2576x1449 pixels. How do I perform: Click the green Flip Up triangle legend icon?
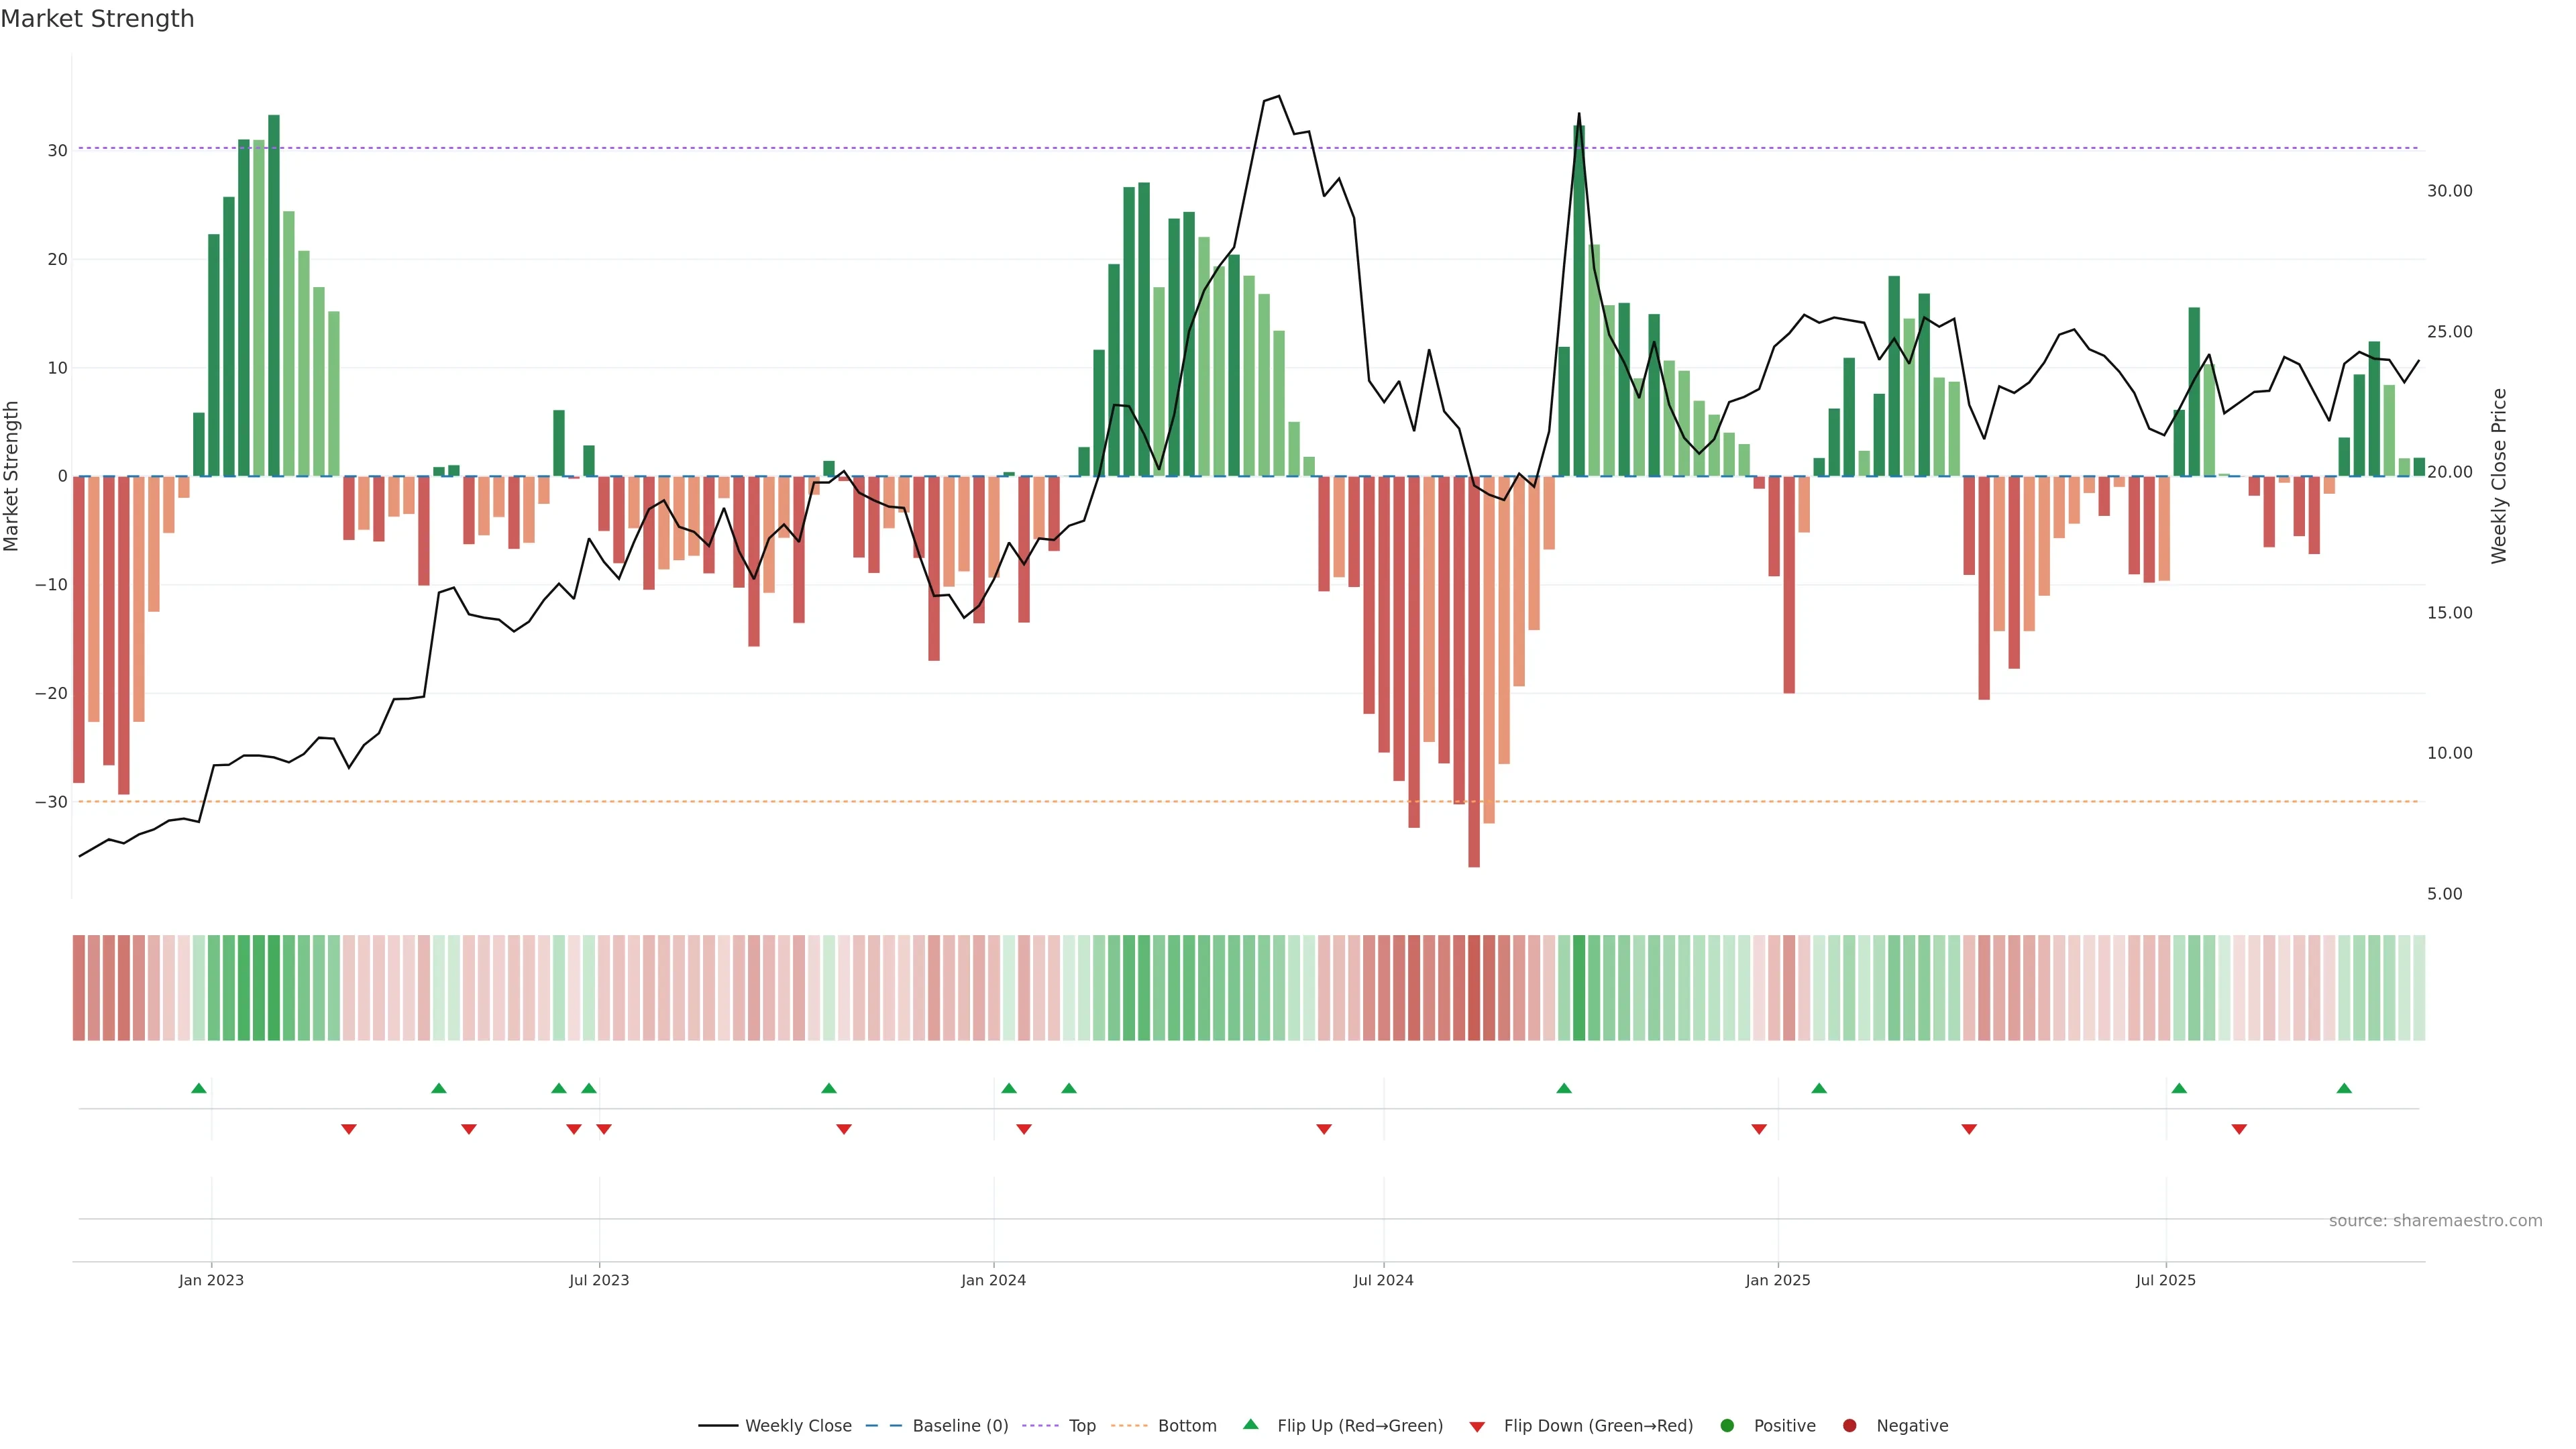(1250, 1424)
